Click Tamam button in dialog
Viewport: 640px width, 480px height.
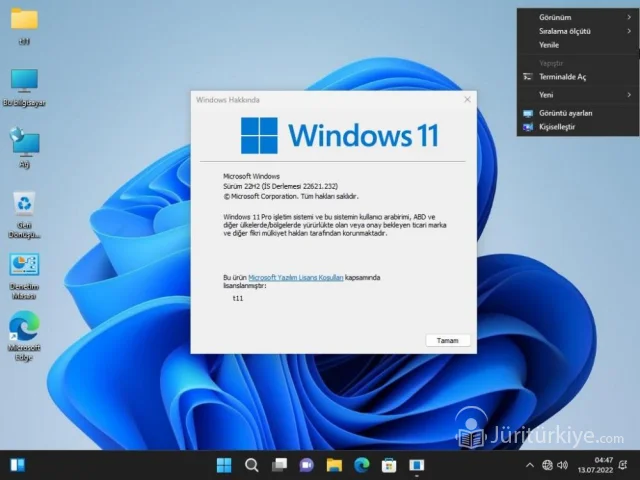pyautogui.click(x=448, y=340)
